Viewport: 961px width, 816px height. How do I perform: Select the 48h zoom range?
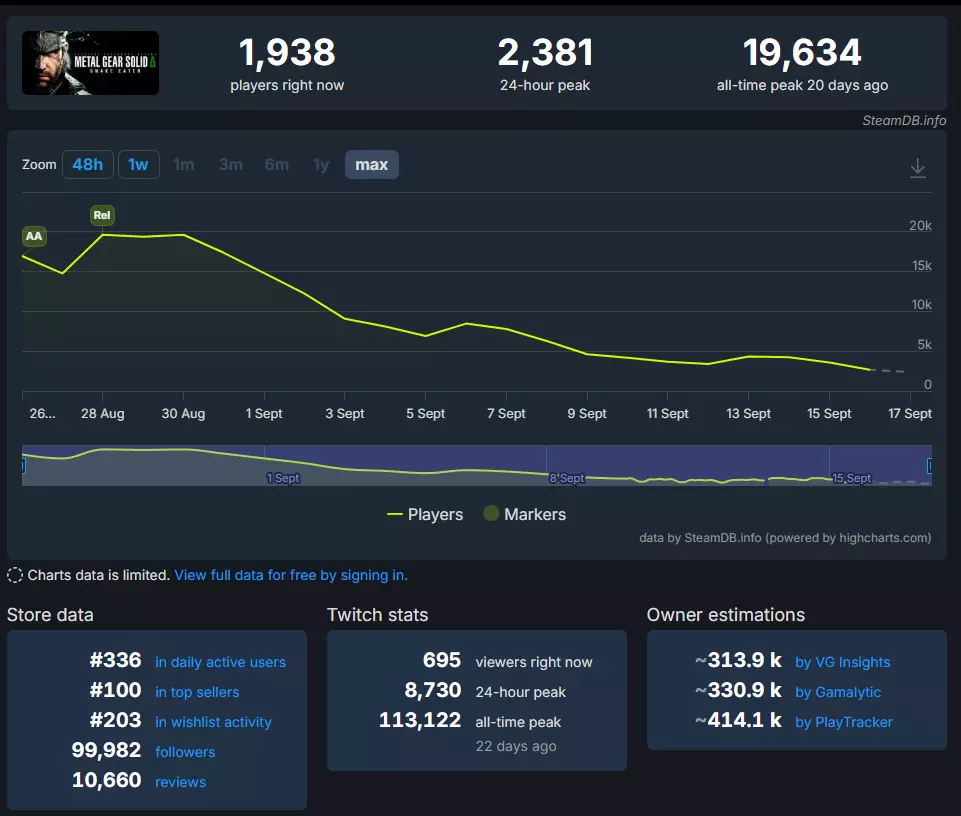point(88,164)
